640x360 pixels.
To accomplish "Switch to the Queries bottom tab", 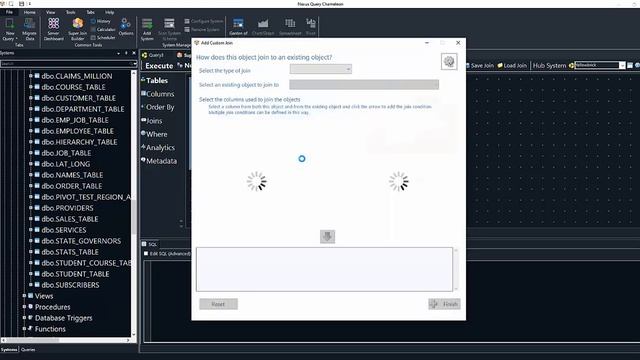I will pyautogui.click(x=28, y=349).
